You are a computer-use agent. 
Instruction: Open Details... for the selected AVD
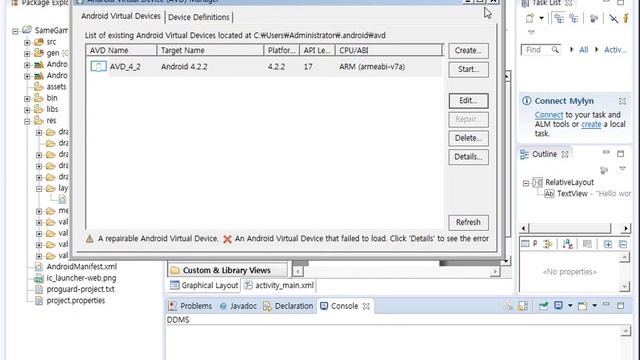468,157
